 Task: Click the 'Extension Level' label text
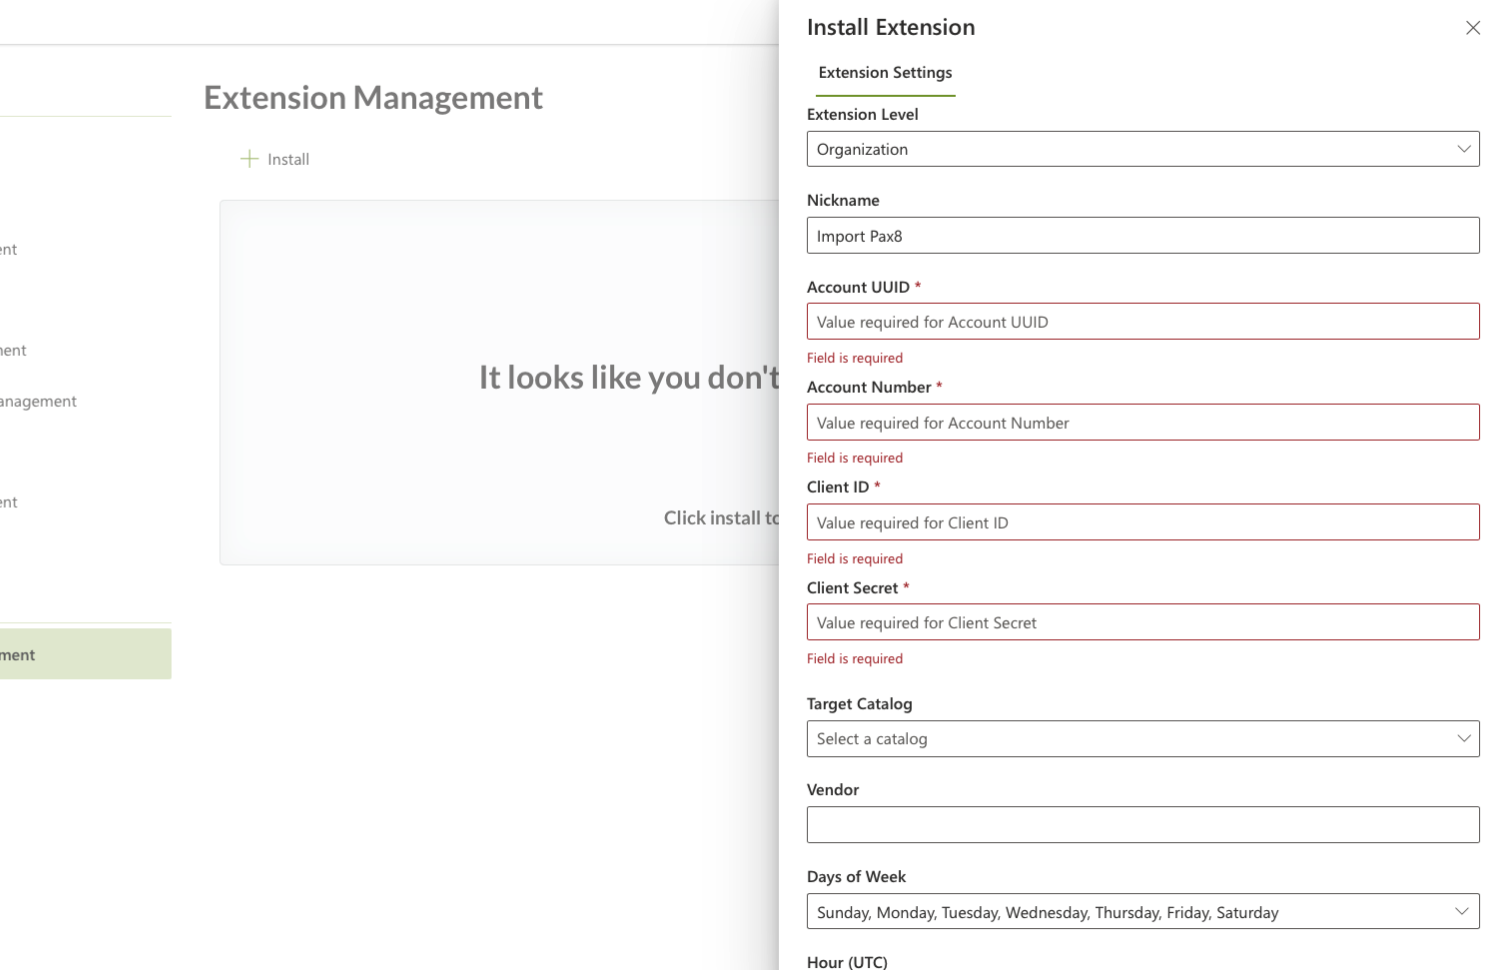(x=862, y=114)
